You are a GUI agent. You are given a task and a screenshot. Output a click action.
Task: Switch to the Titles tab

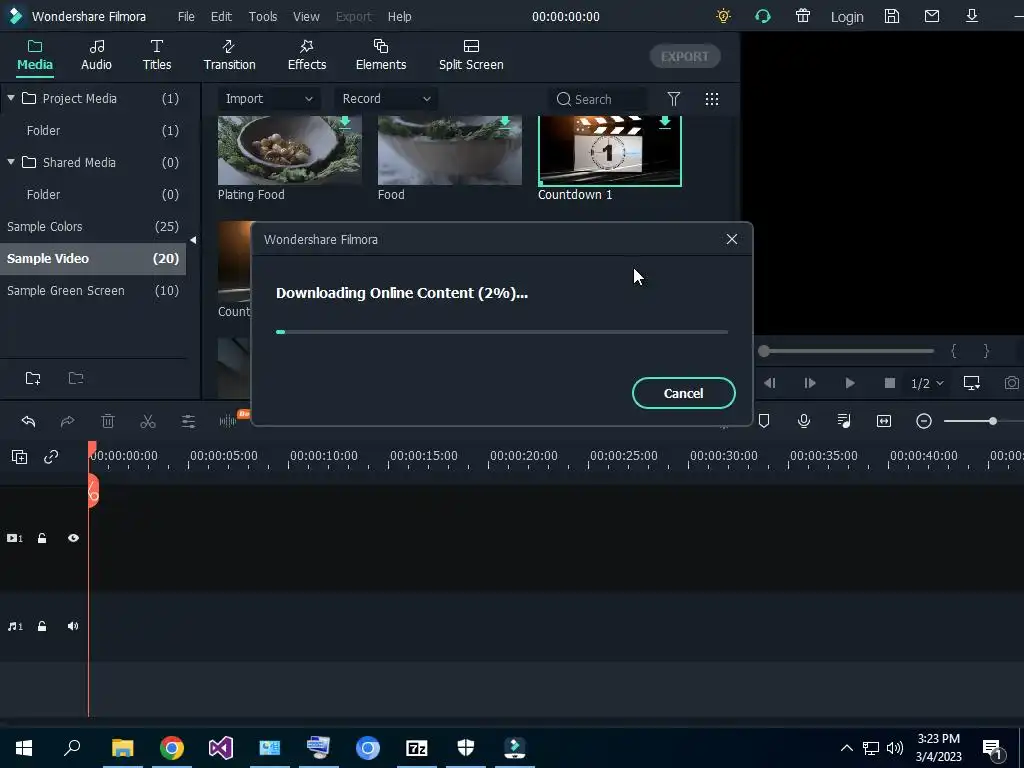157,56
